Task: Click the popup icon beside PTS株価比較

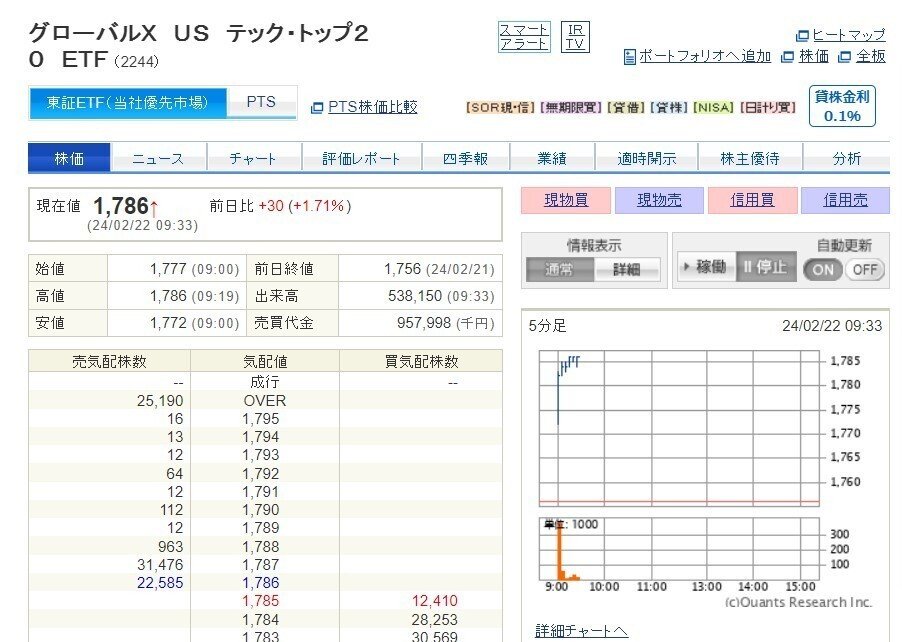Action: click(316, 108)
